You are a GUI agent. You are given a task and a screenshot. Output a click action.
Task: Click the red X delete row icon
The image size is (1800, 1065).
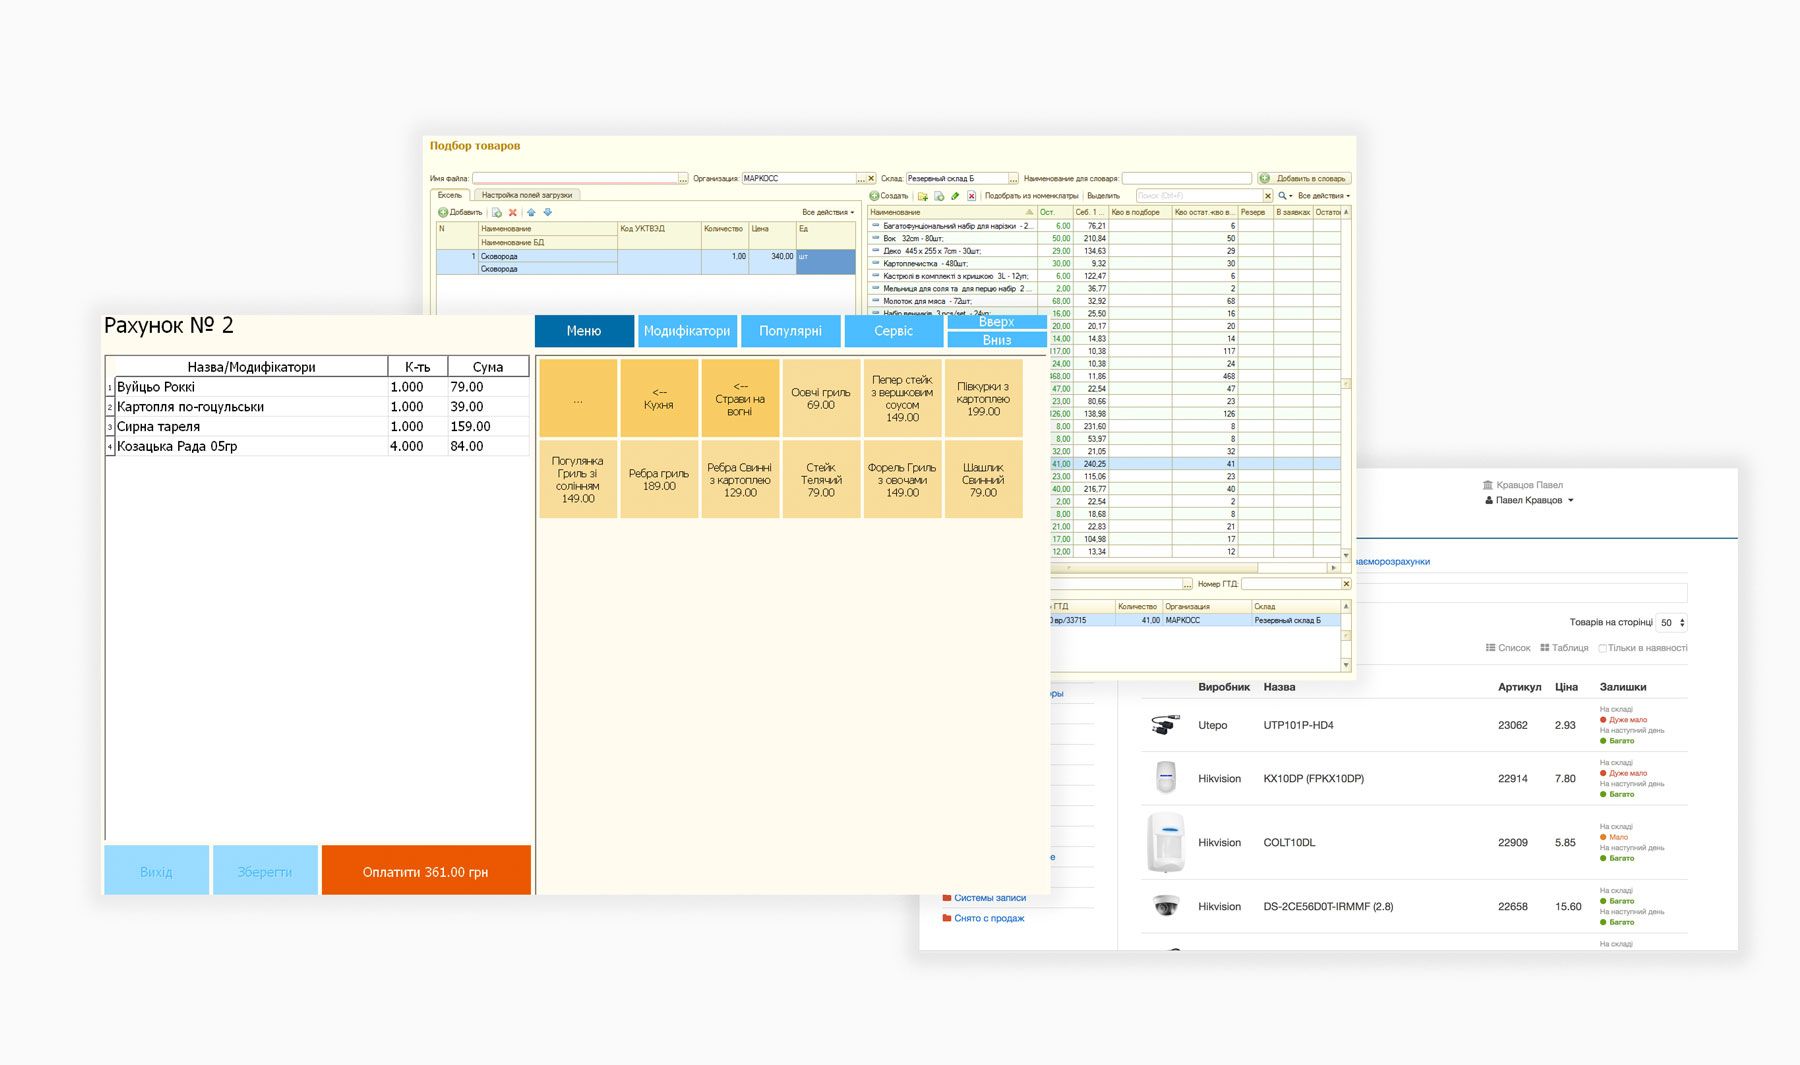tap(513, 212)
